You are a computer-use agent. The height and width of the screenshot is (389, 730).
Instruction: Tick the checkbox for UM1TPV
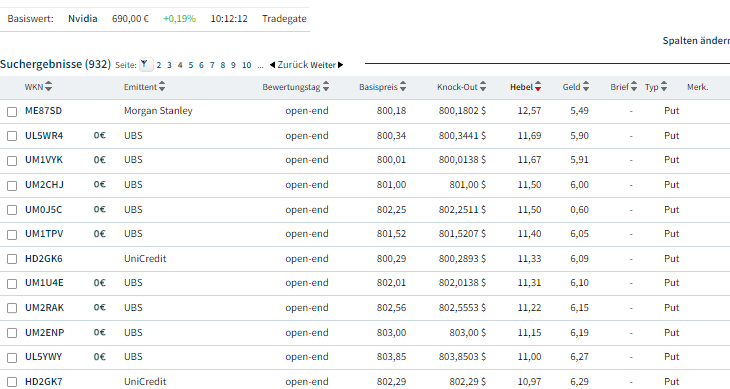12,235
